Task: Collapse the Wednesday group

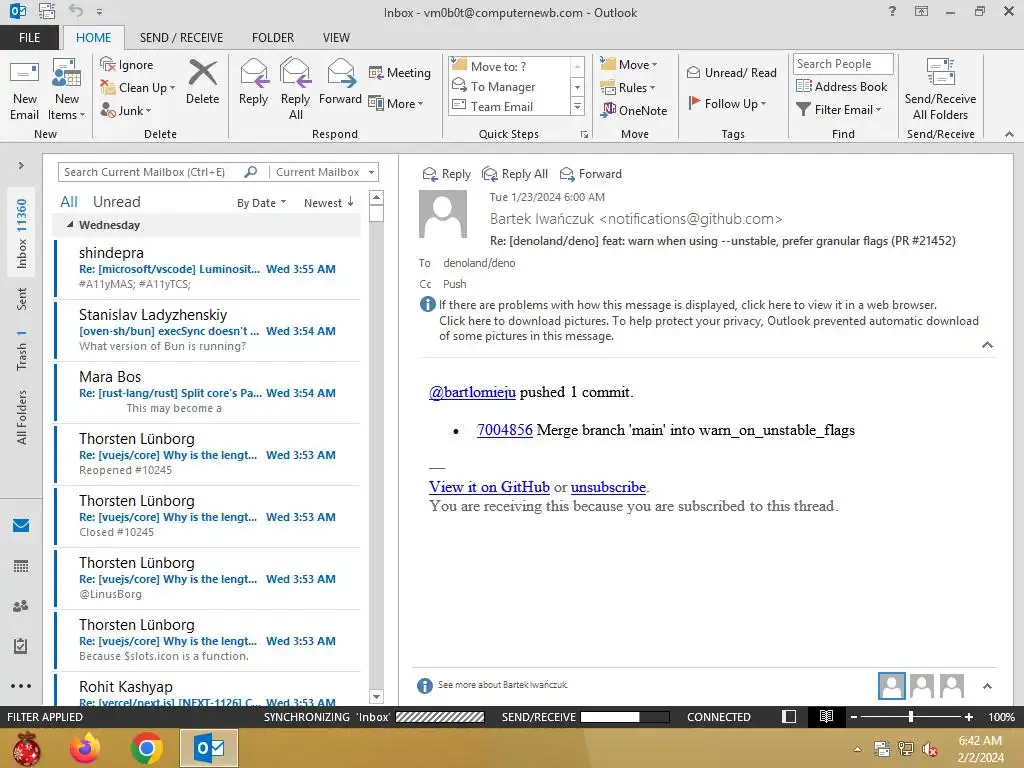Action: 70,225
